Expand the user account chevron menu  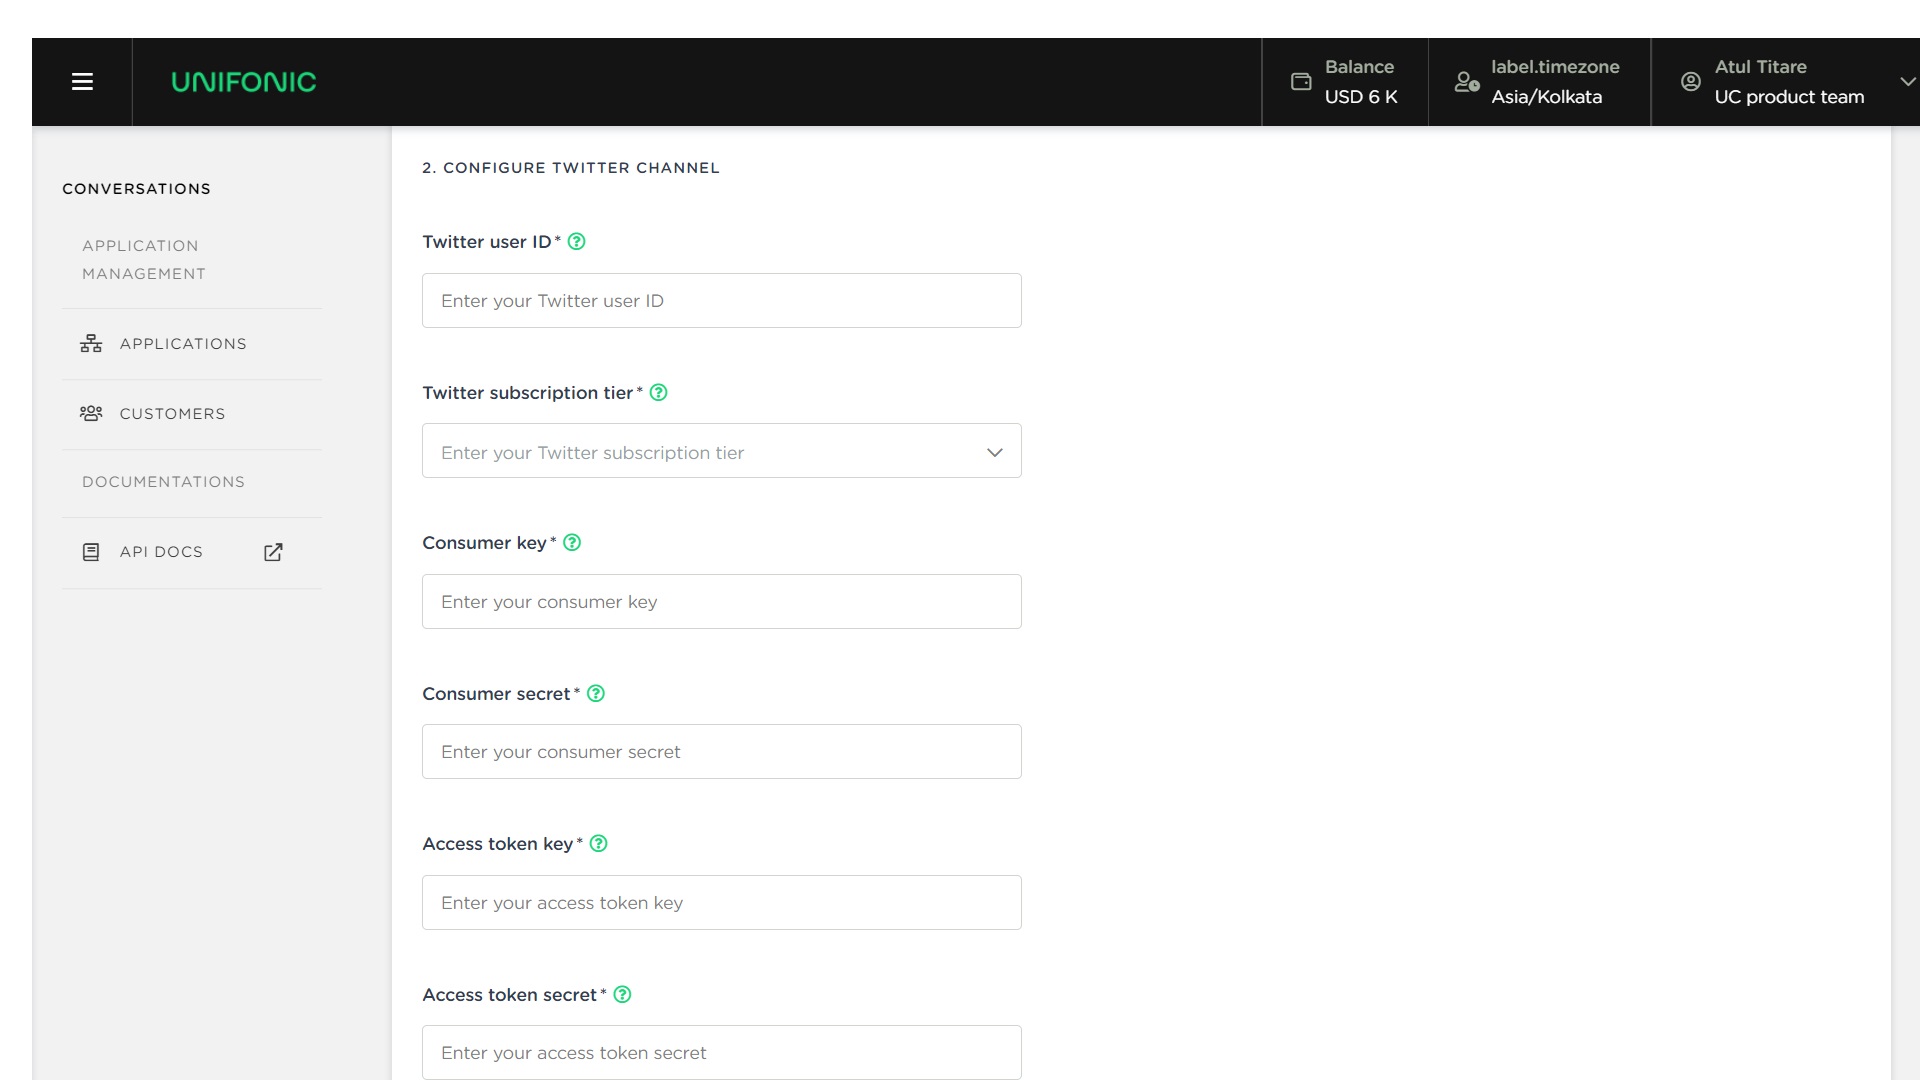click(1907, 82)
